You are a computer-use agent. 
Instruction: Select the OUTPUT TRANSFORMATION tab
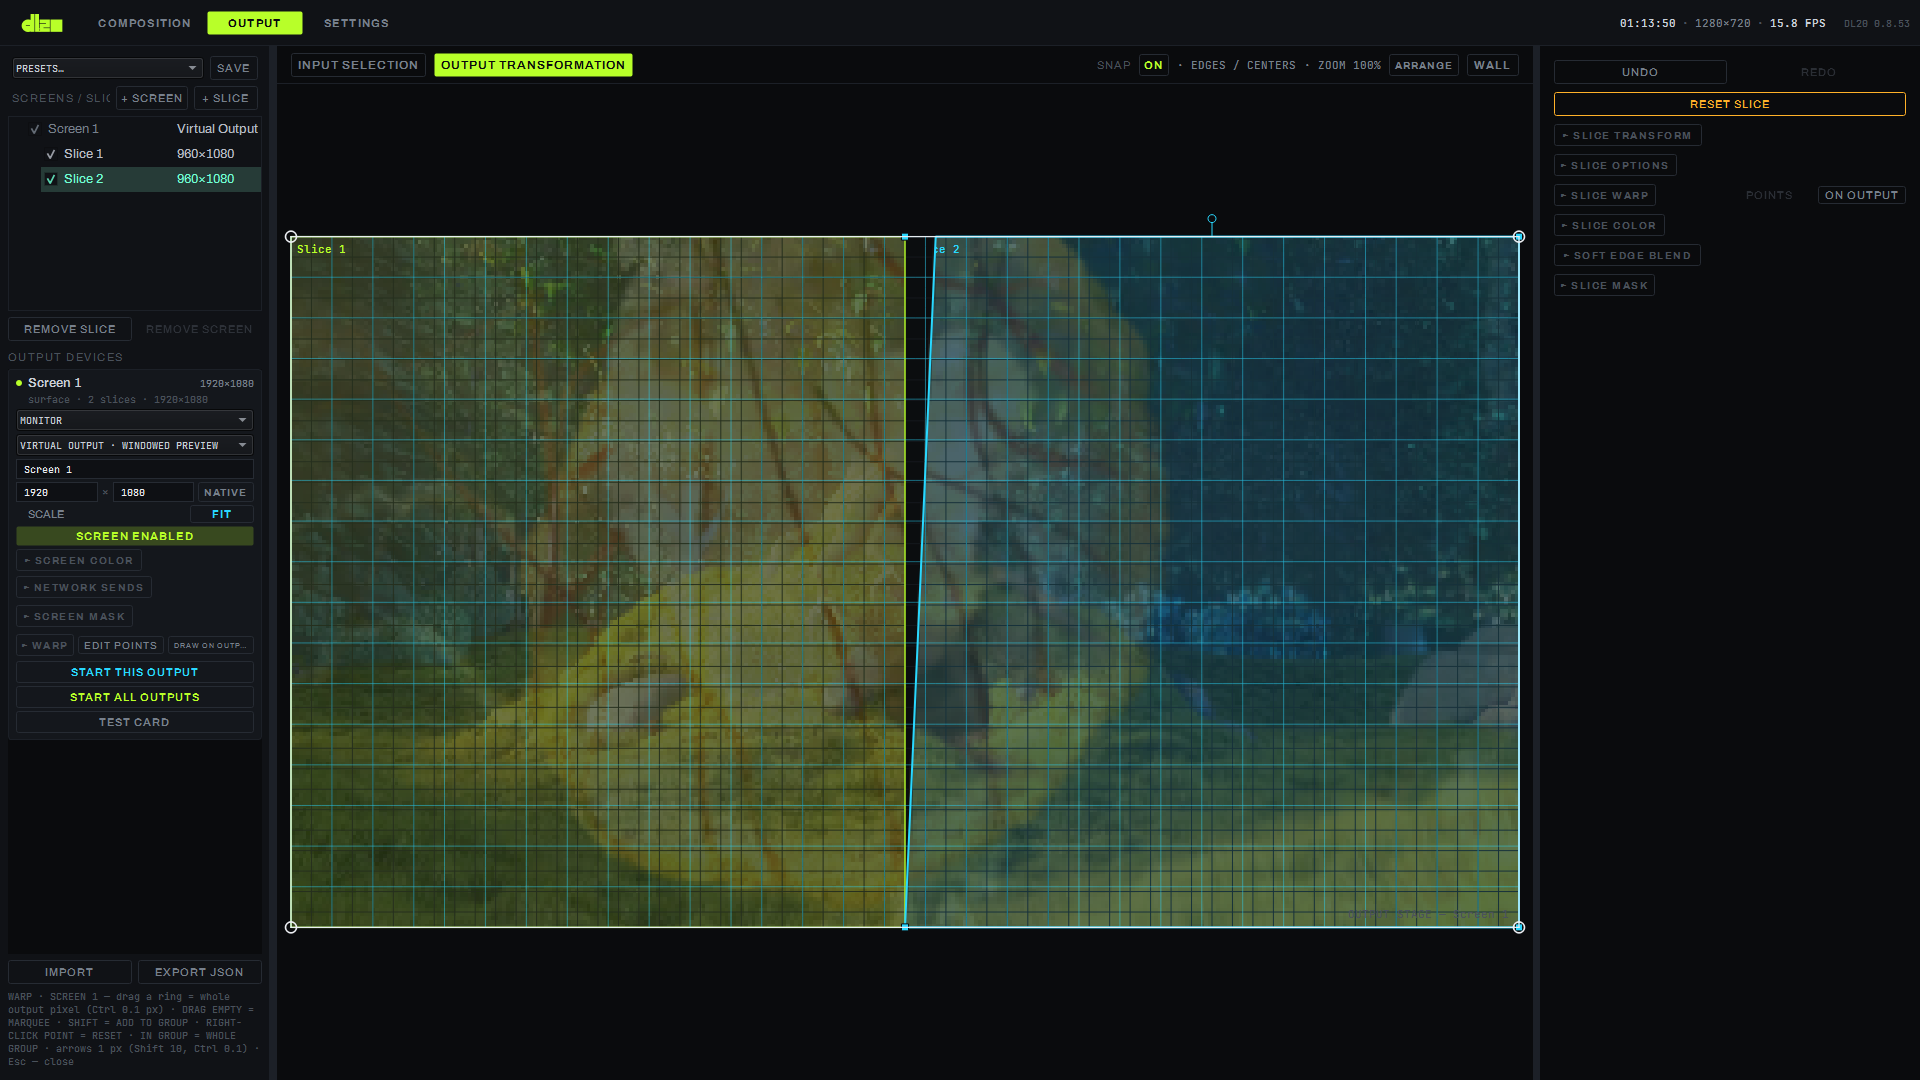[x=533, y=65]
